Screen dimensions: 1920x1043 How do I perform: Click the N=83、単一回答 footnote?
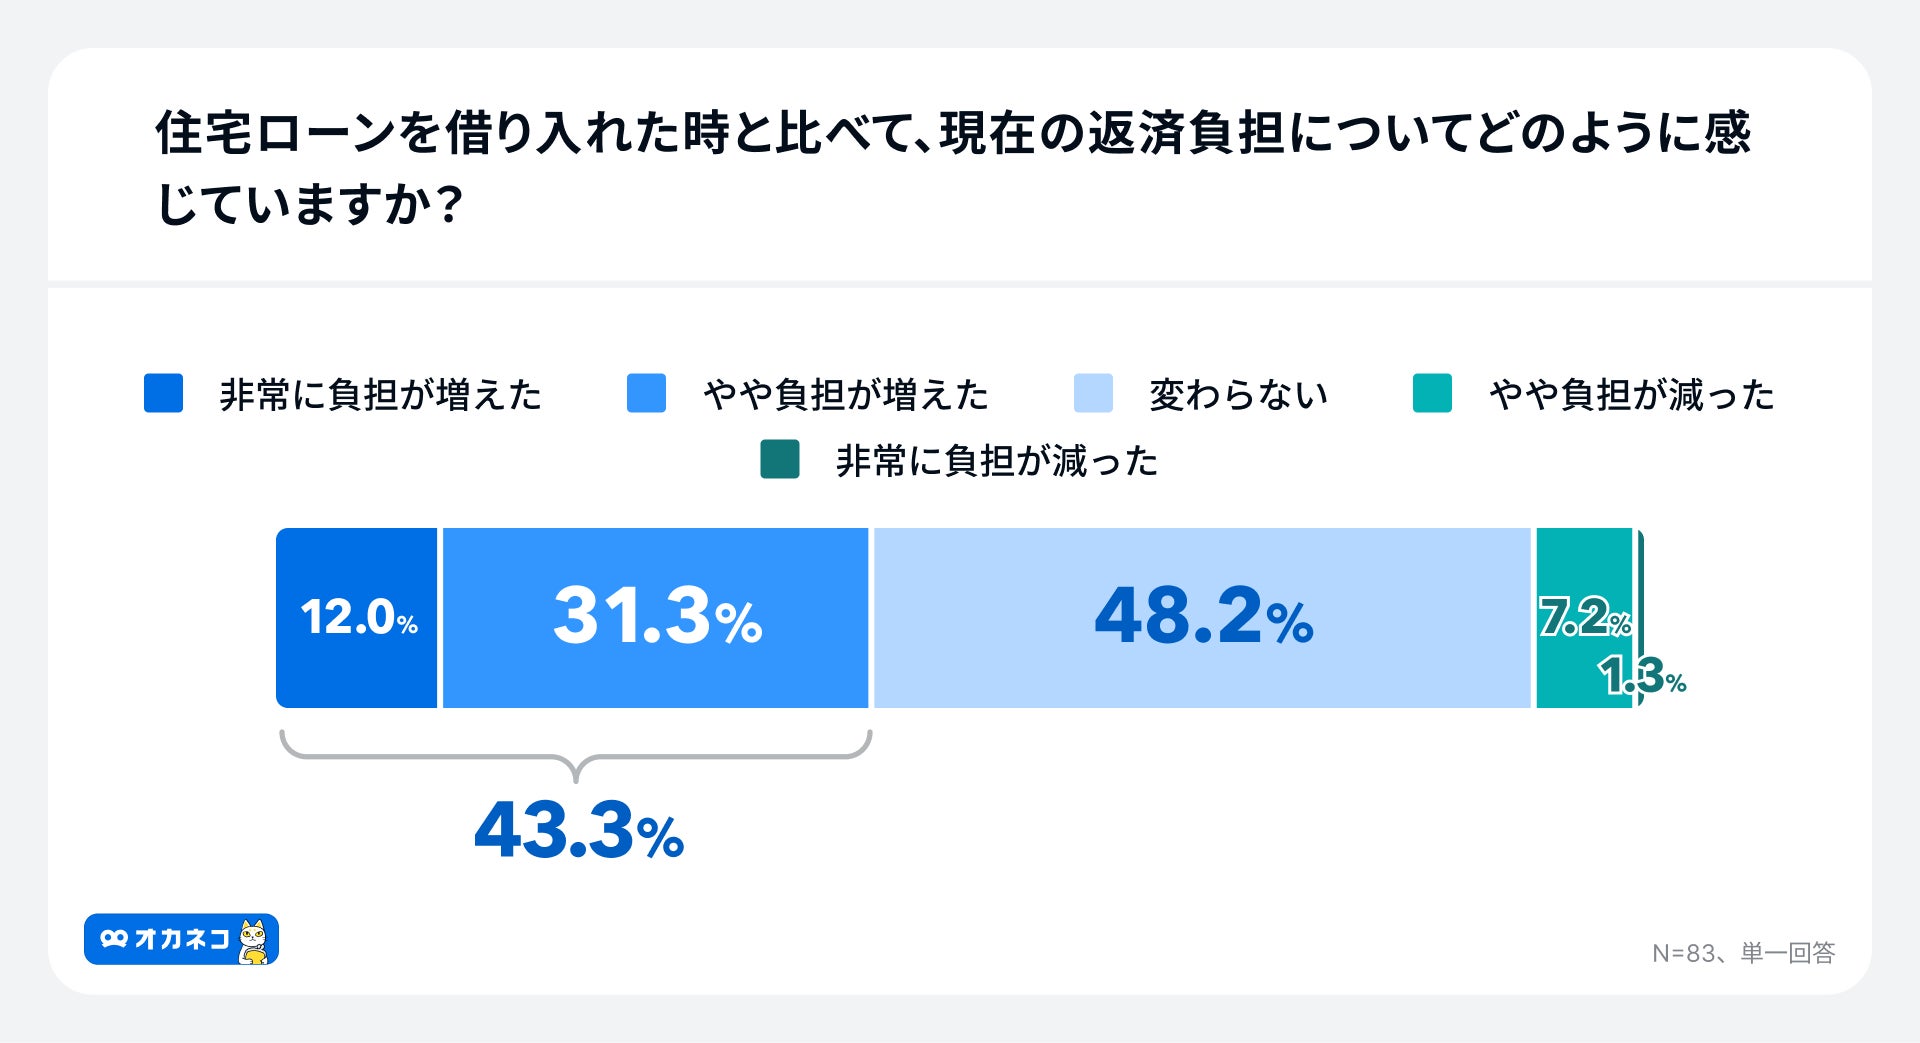[1743, 953]
